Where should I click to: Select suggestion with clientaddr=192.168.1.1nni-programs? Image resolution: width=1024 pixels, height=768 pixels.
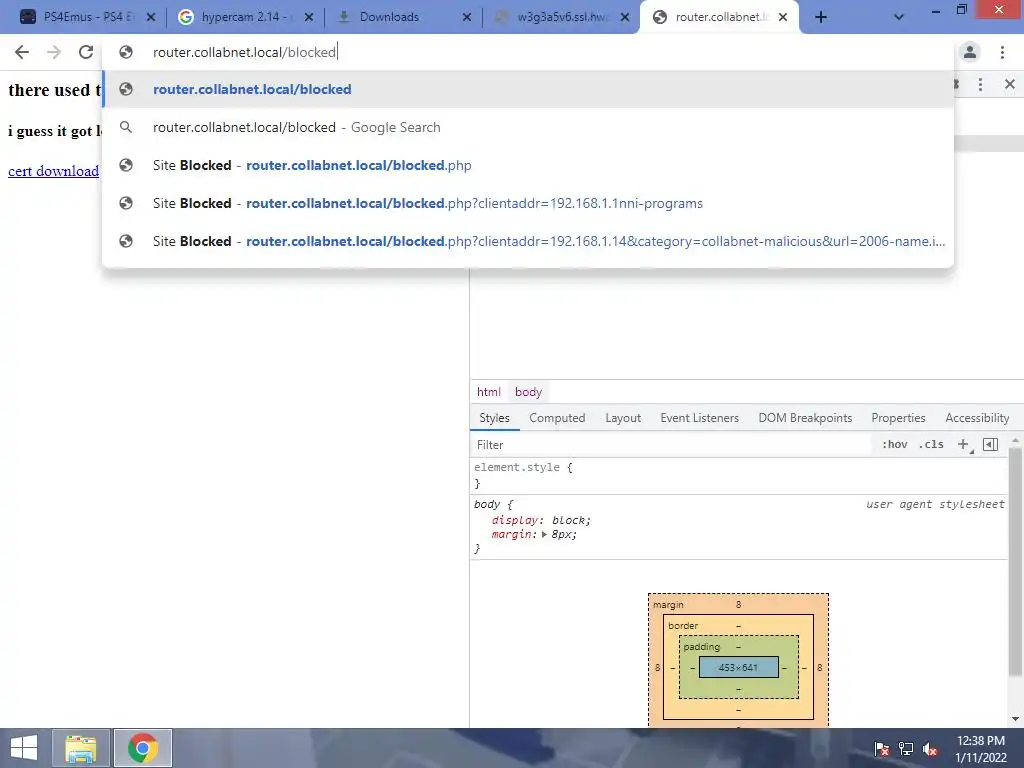click(x=528, y=203)
